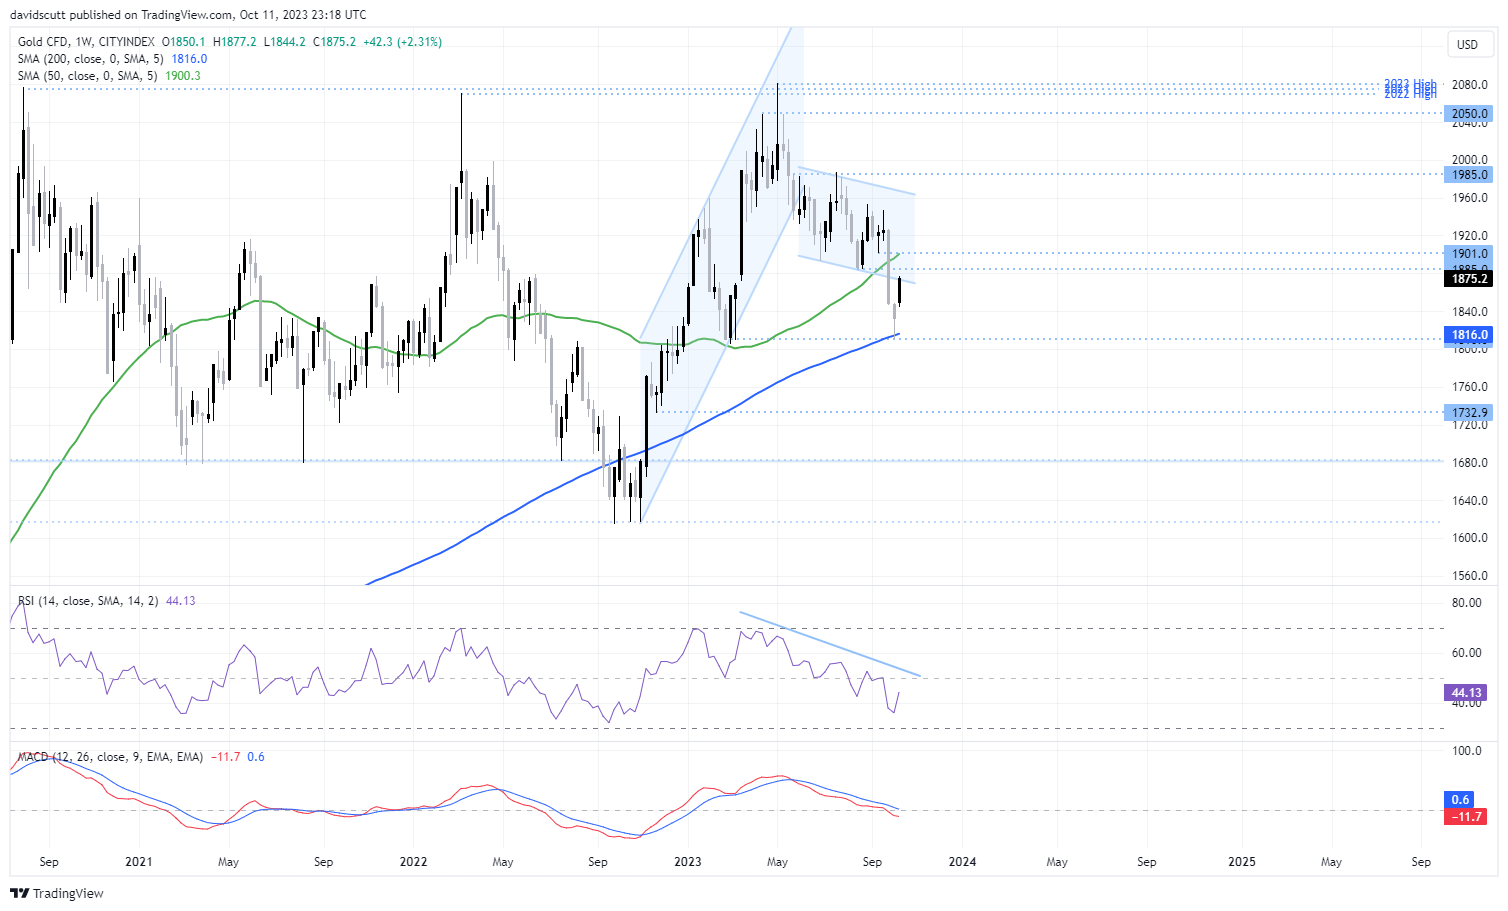
Task: Click the 1600.0 price axis tick
Action: tap(1470, 538)
